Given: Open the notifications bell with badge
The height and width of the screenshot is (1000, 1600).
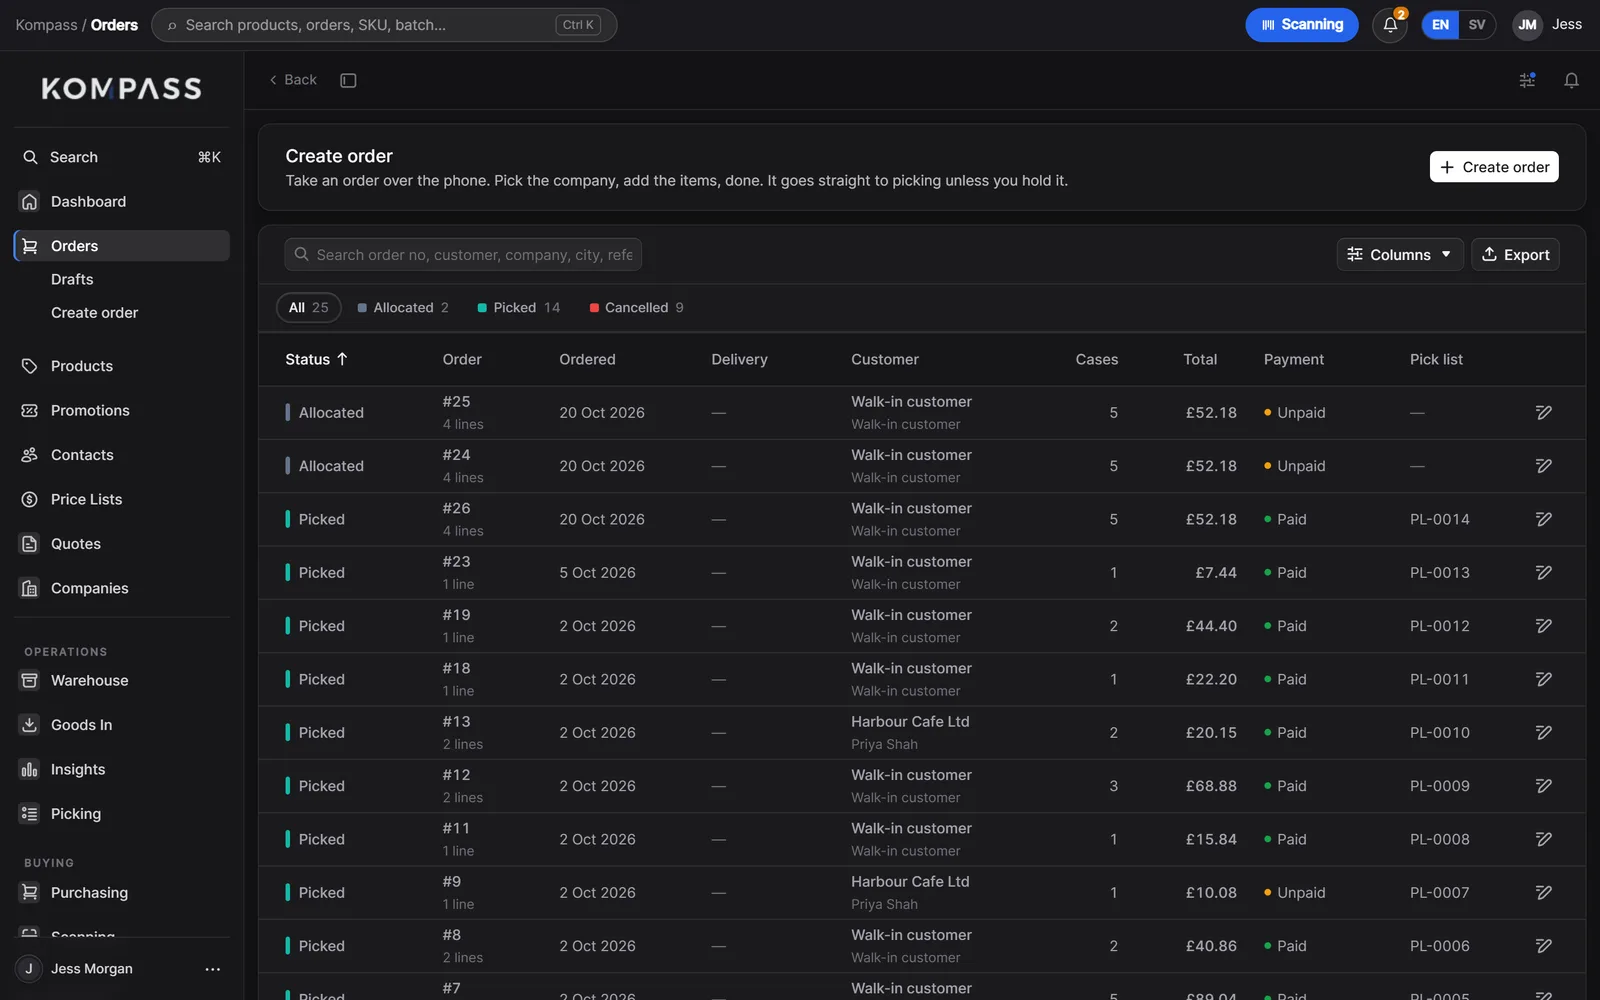Looking at the screenshot, I should pyautogui.click(x=1390, y=25).
